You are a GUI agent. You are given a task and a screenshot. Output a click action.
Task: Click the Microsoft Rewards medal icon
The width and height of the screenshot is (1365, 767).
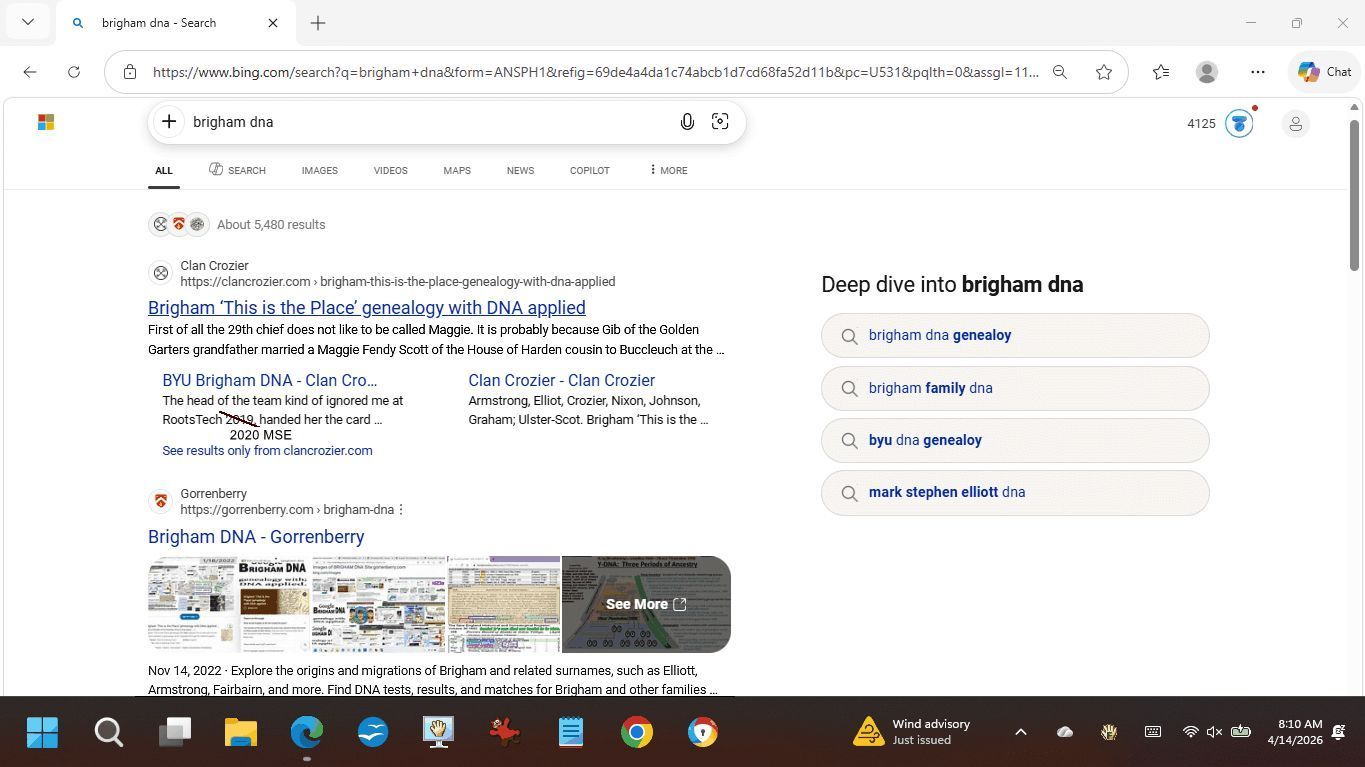(1239, 124)
